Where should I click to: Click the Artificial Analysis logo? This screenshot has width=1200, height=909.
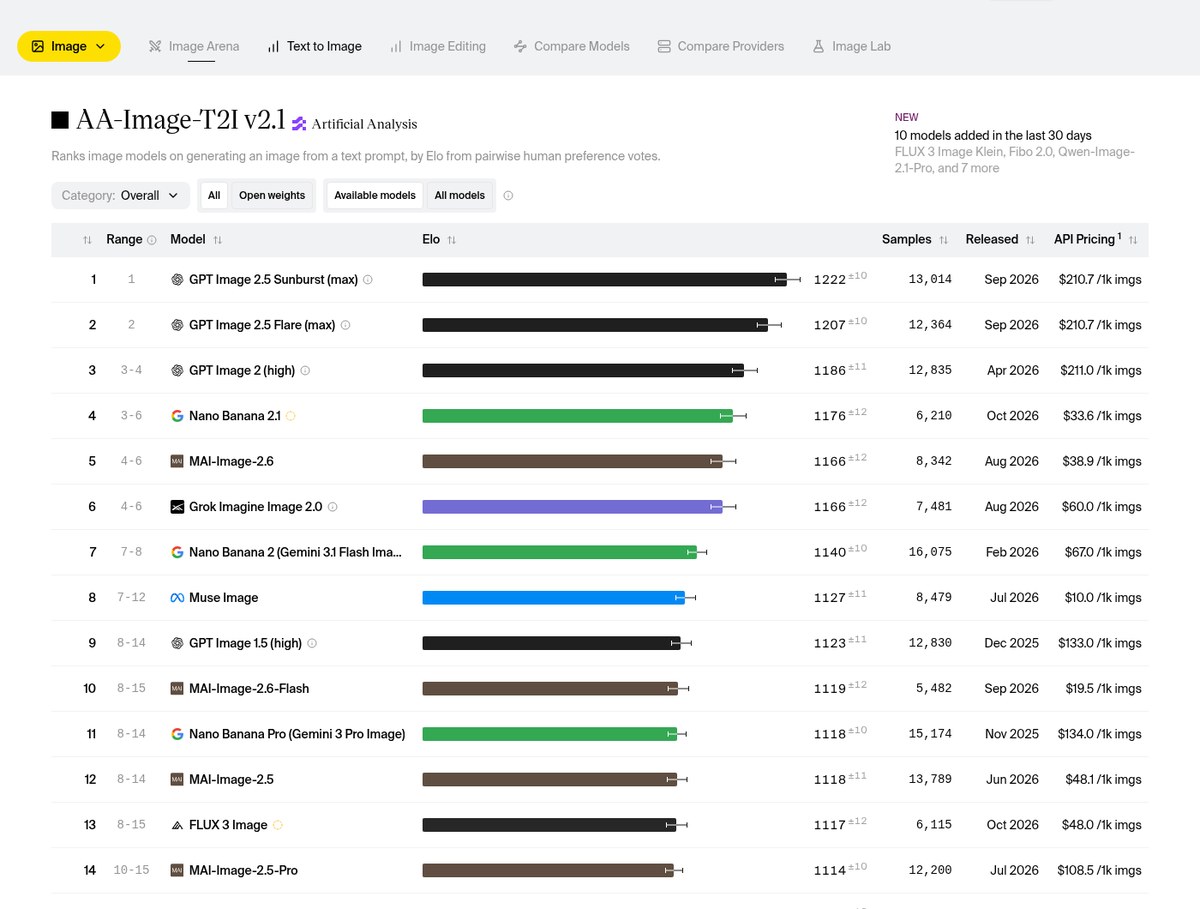click(x=355, y=124)
